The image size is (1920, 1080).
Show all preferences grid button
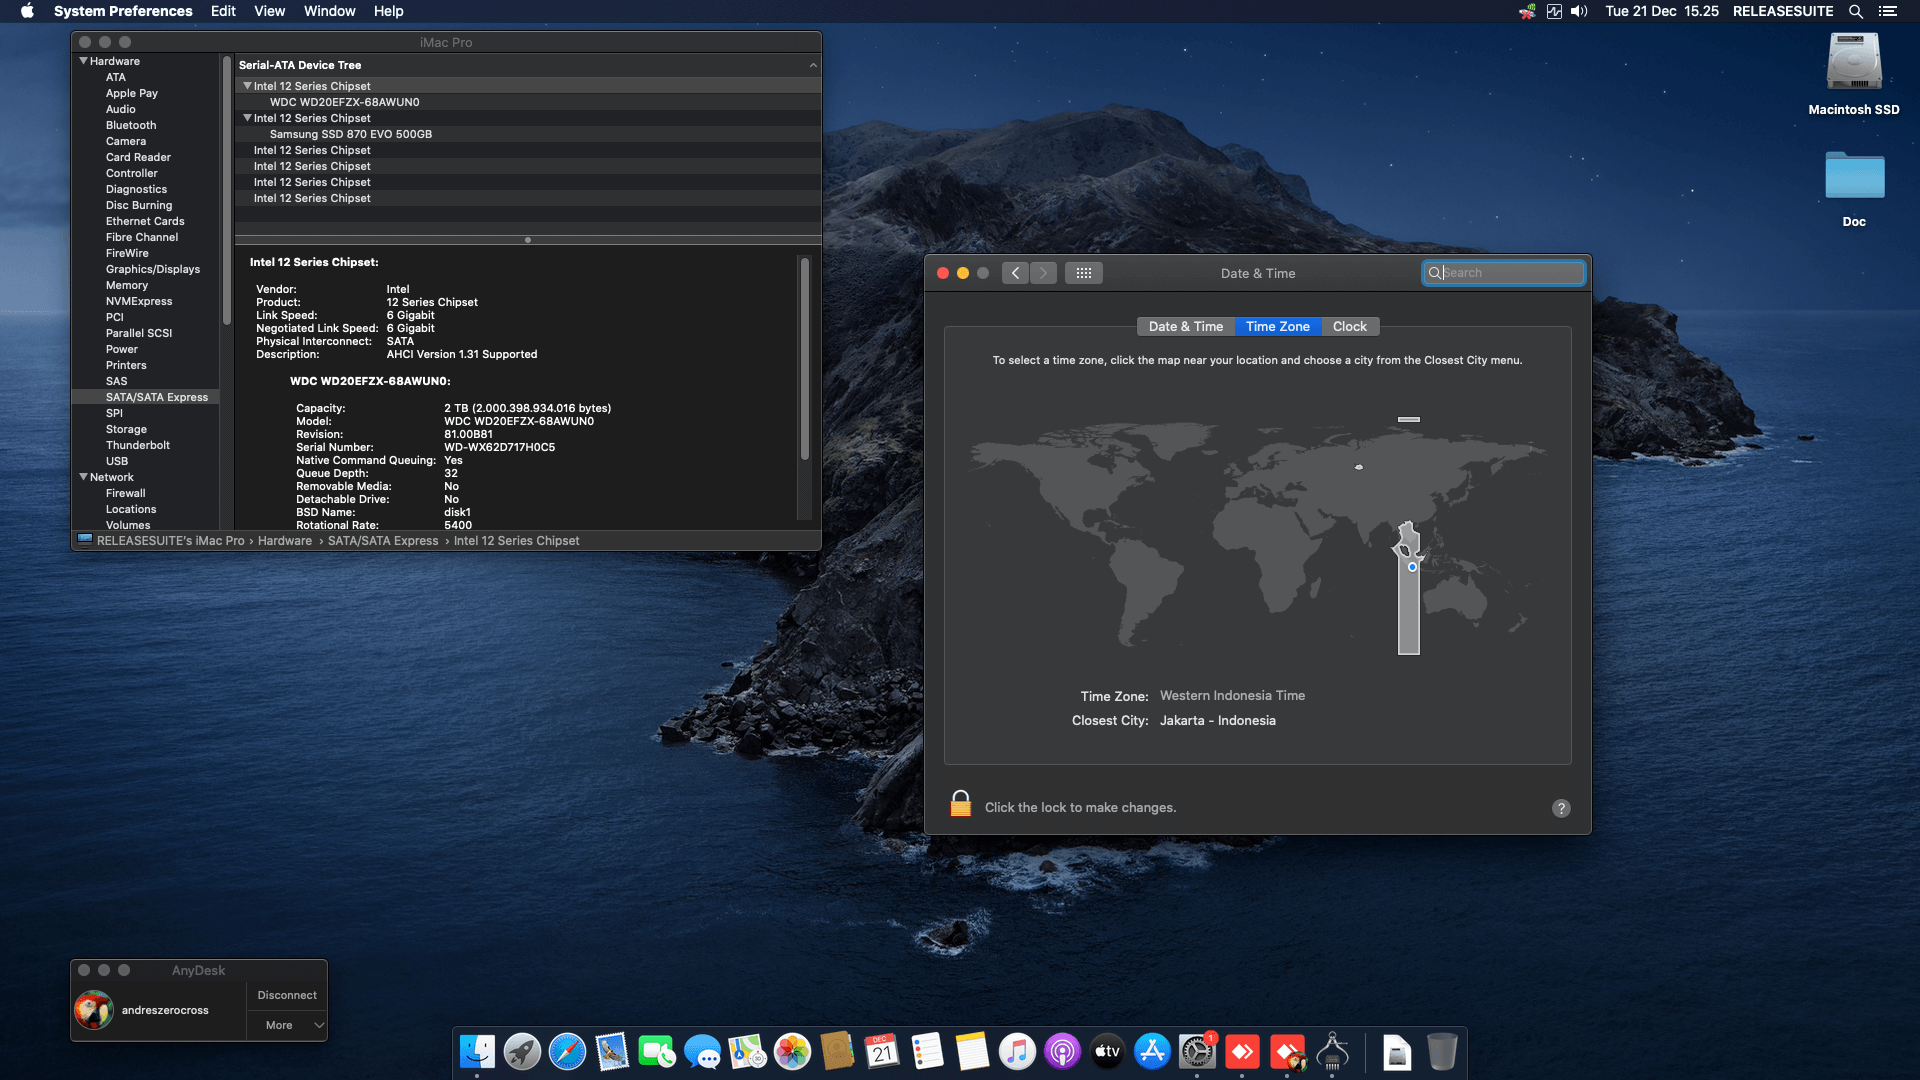pos(1084,273)
